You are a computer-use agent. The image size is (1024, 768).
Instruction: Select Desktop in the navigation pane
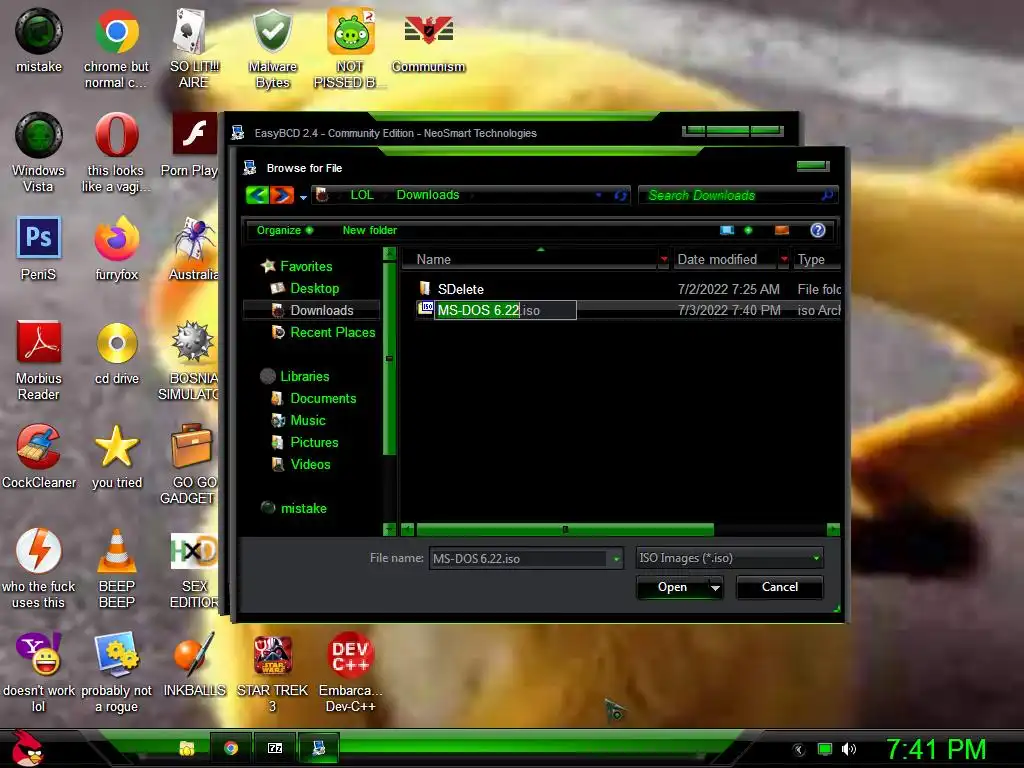coord(314,288)
